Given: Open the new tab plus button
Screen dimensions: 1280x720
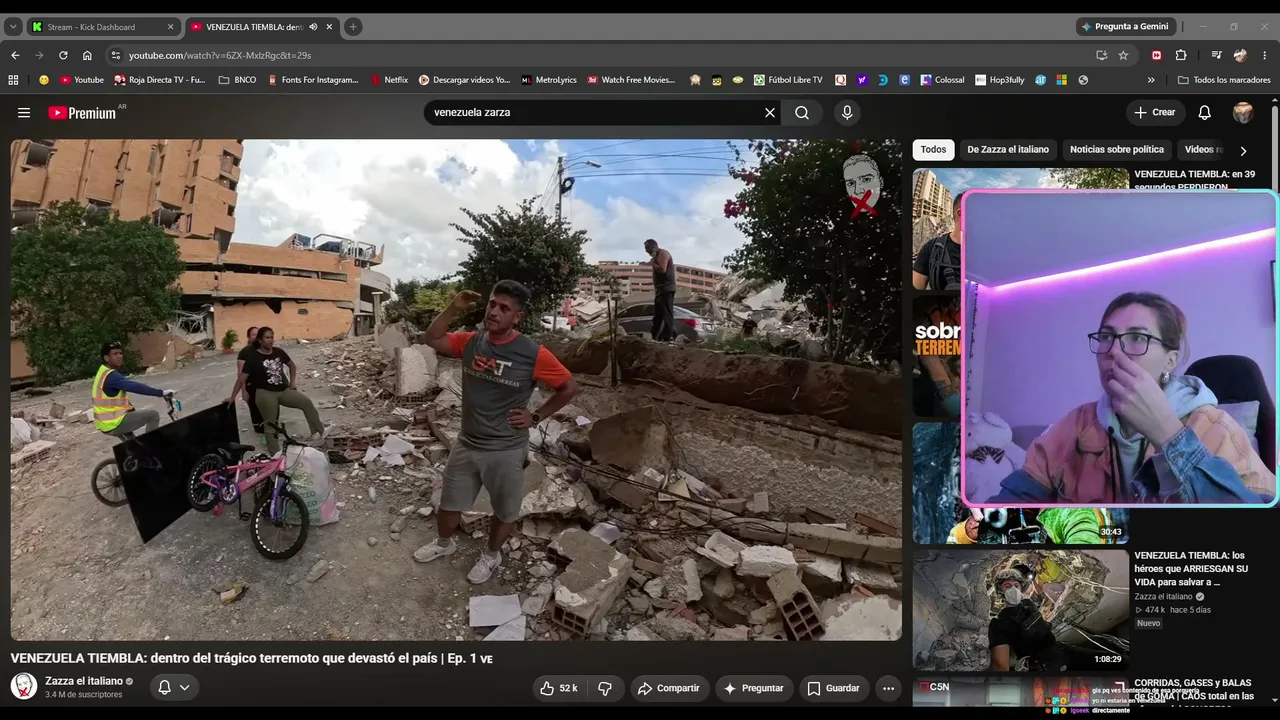Looking at the screenshot, I should [x=353, y=27].
